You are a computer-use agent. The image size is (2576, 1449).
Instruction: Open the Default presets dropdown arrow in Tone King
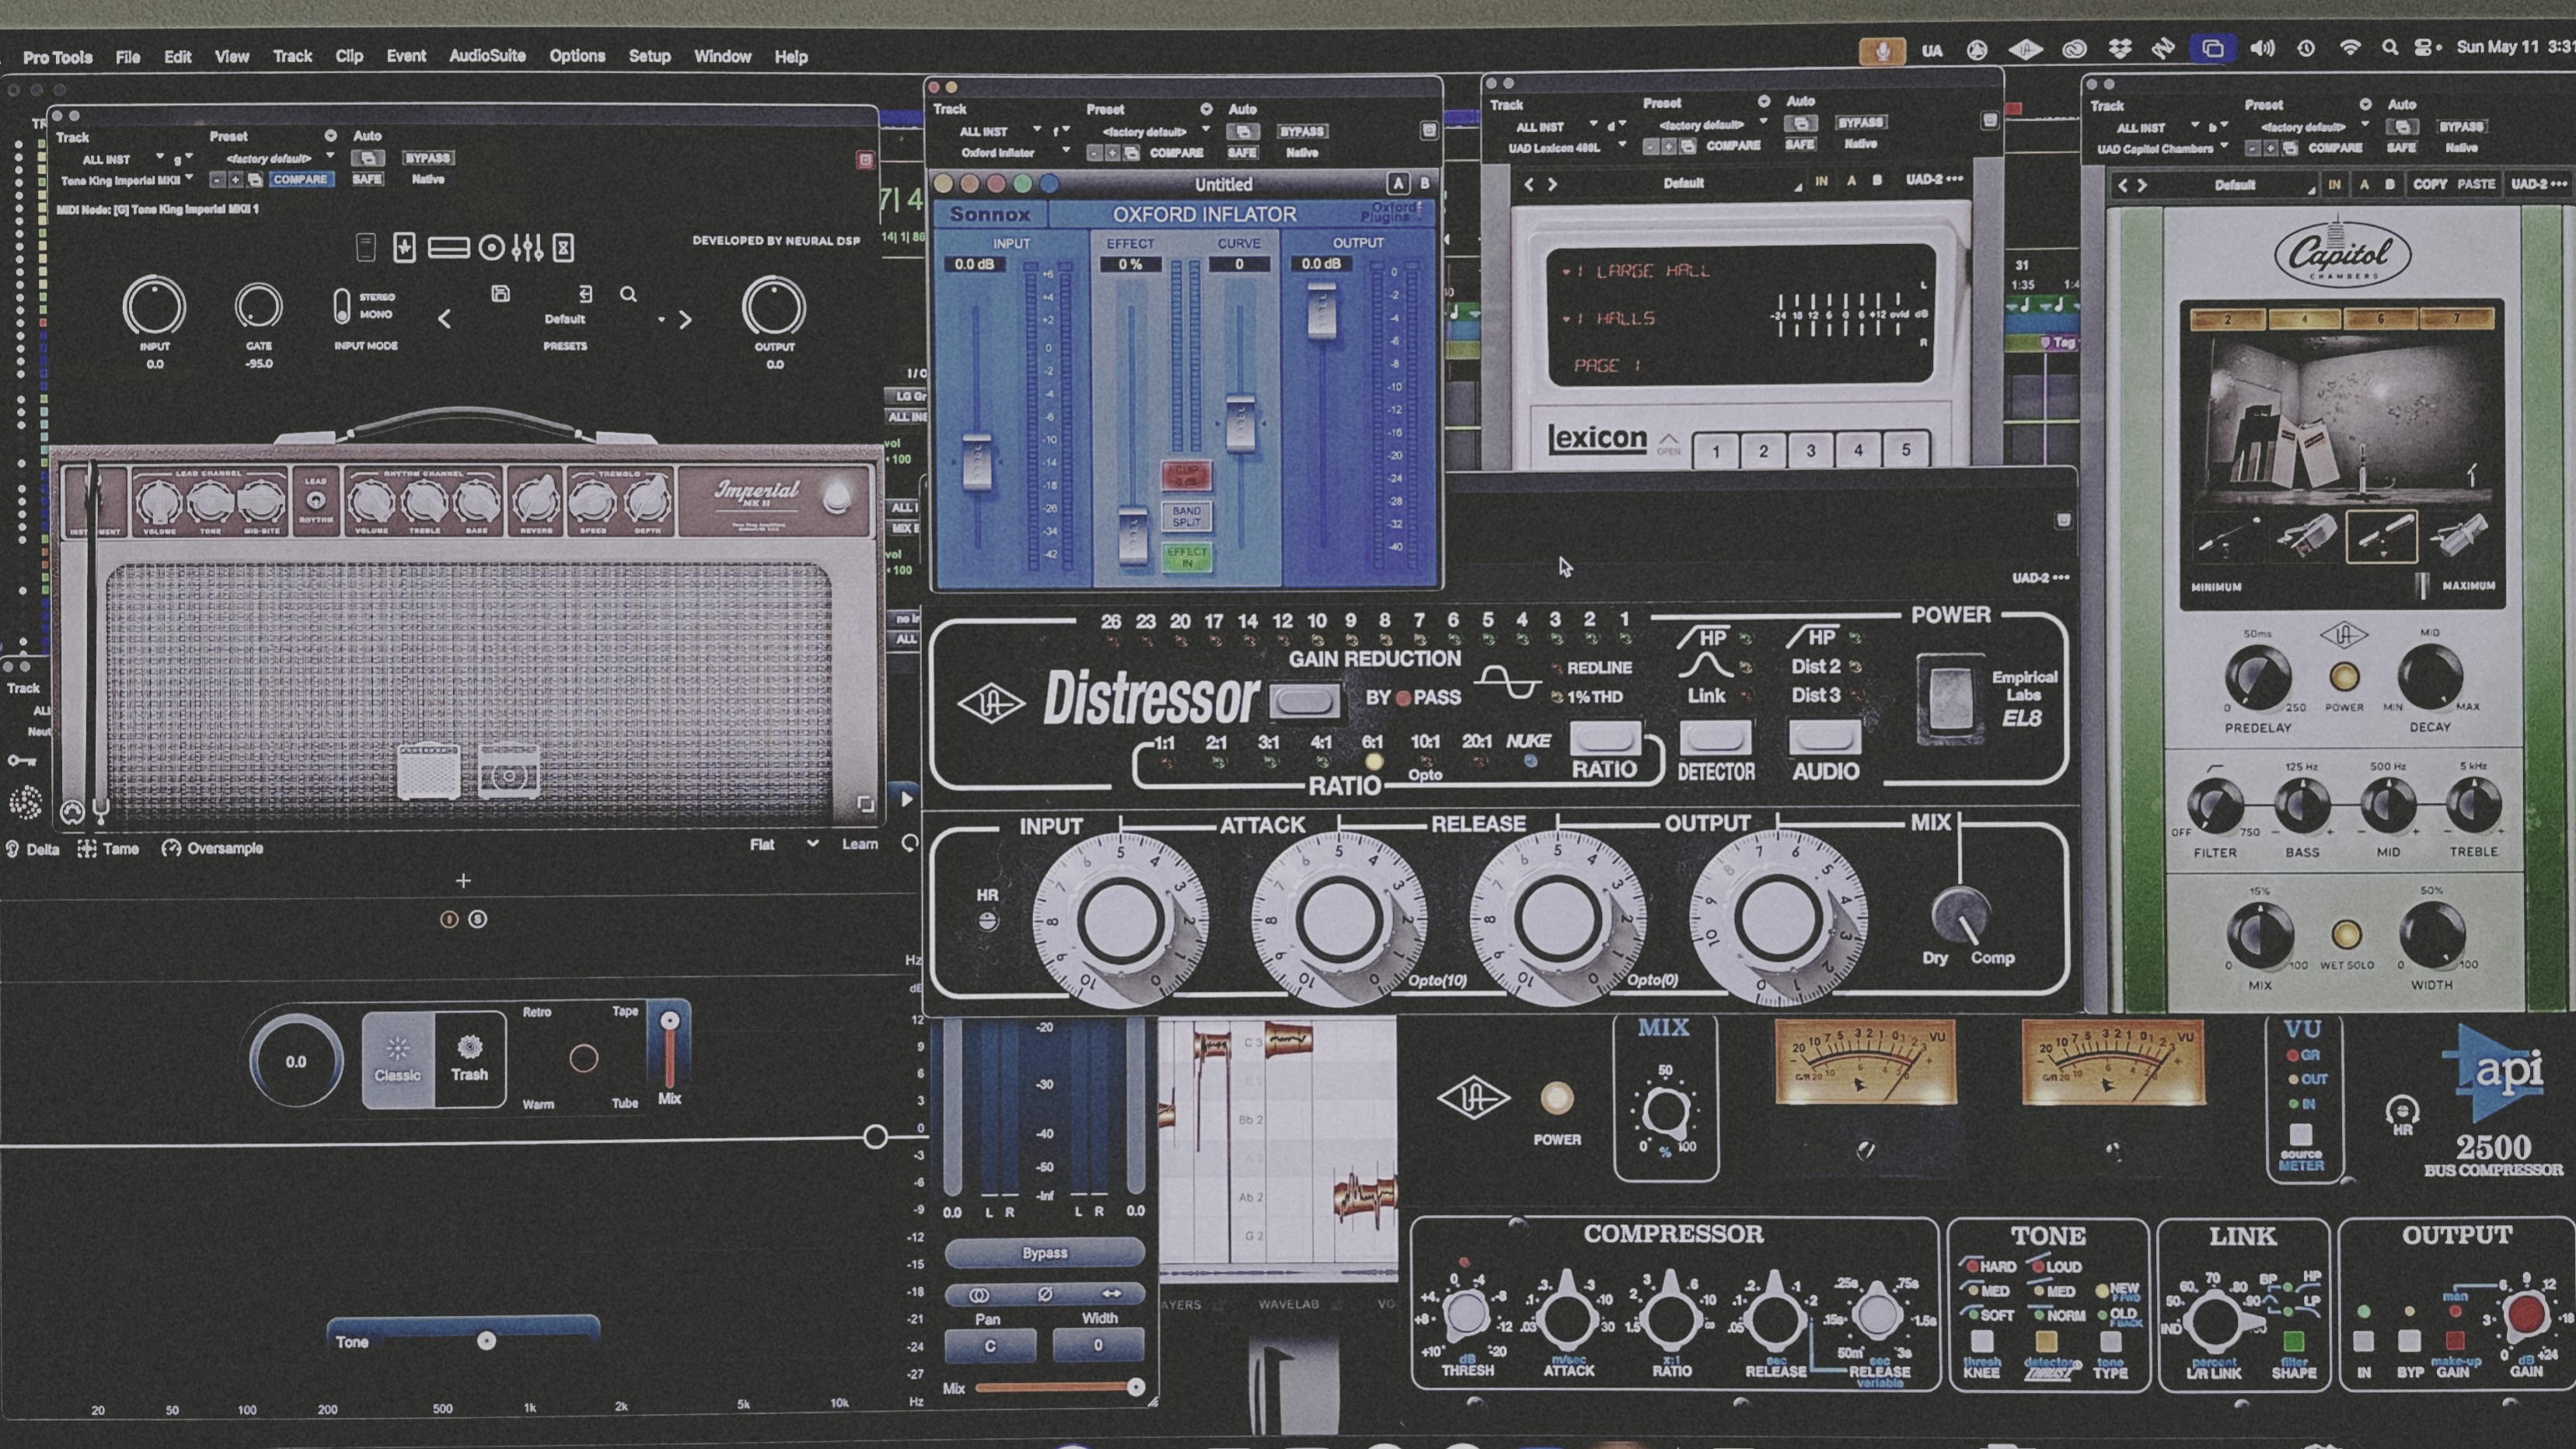[x=661, y=320]
